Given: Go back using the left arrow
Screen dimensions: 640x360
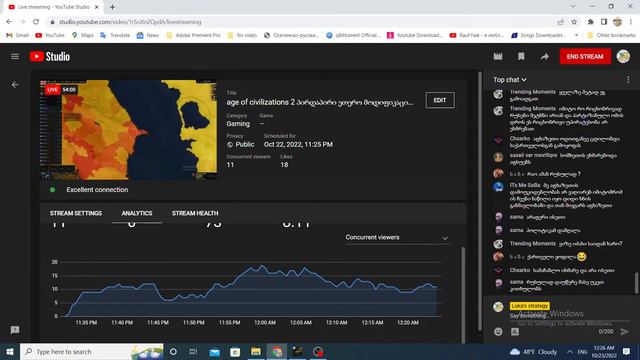Looking at the screenshot, I should click(x=15, y=84).
